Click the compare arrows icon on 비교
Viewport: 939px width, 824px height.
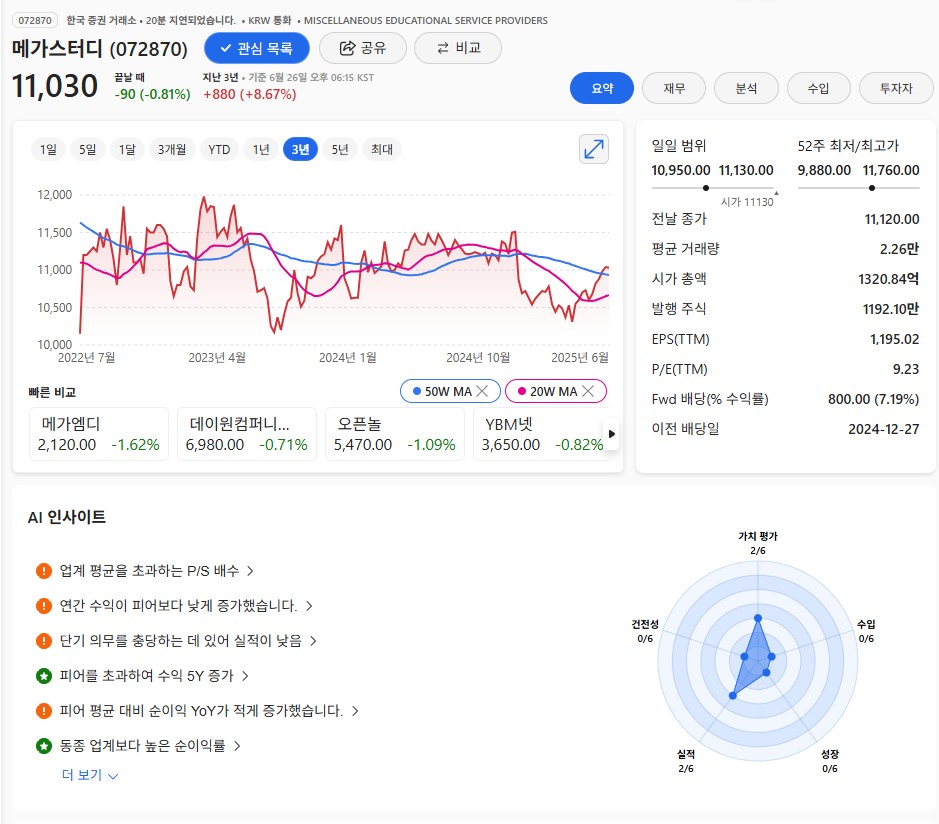[x=443, y=48]
